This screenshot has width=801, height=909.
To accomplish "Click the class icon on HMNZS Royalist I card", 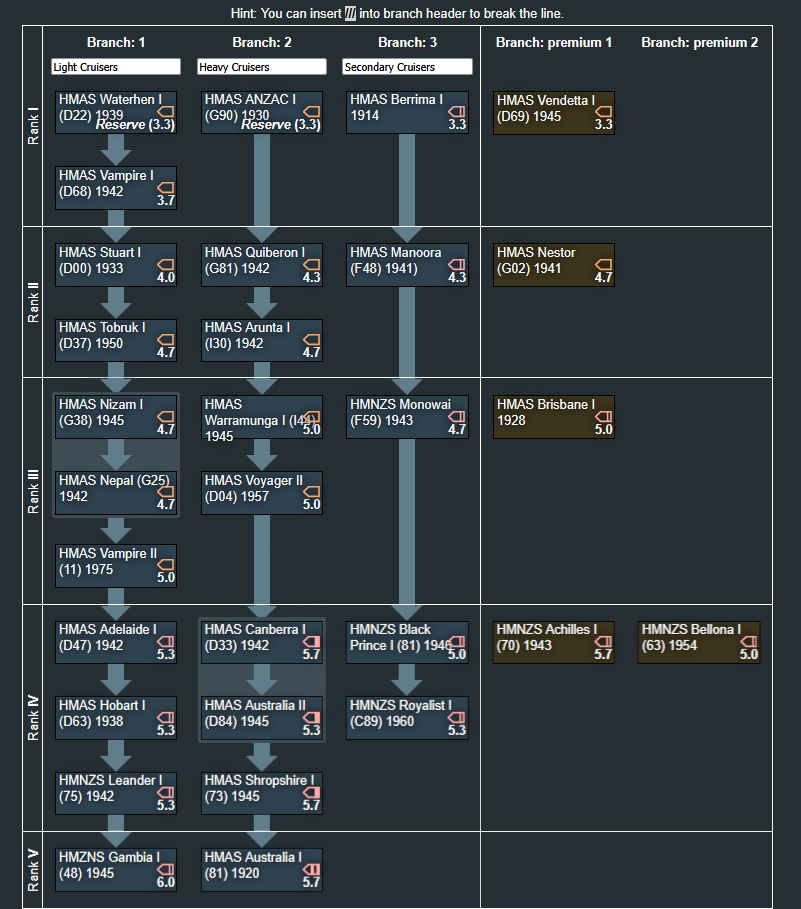I will click(x=457, y=716).
